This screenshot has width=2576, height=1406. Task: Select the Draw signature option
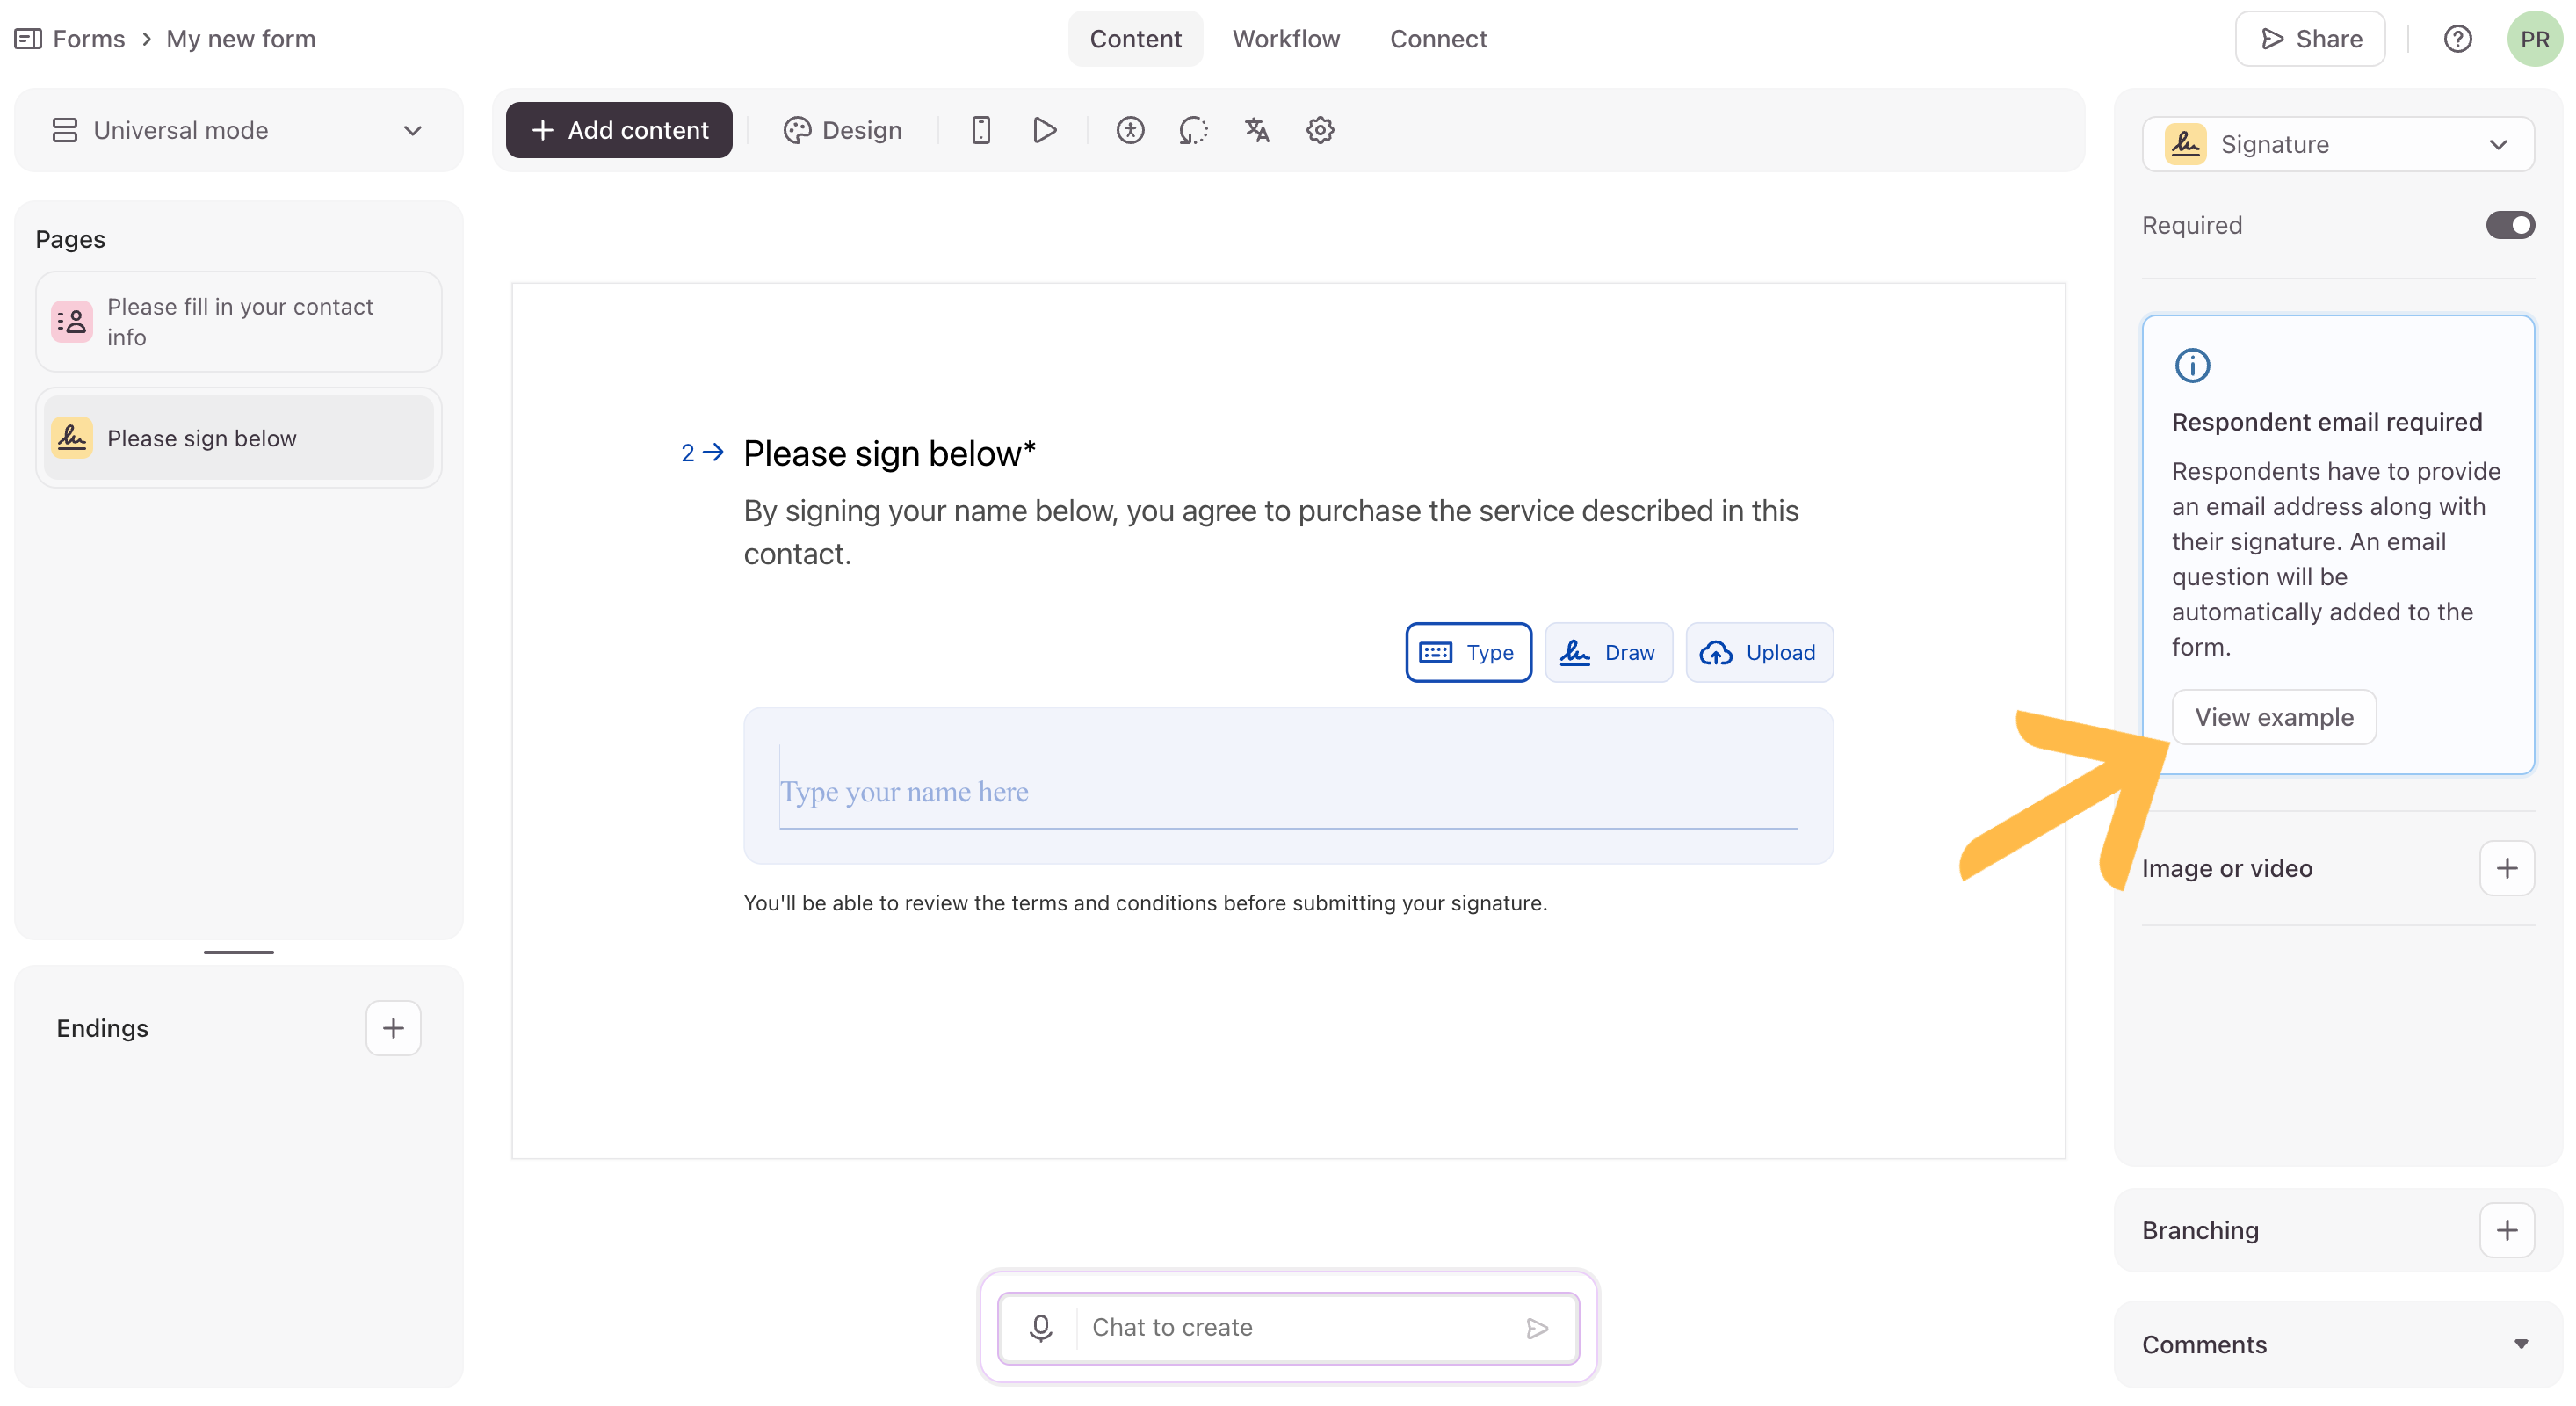pos(1608,652)
